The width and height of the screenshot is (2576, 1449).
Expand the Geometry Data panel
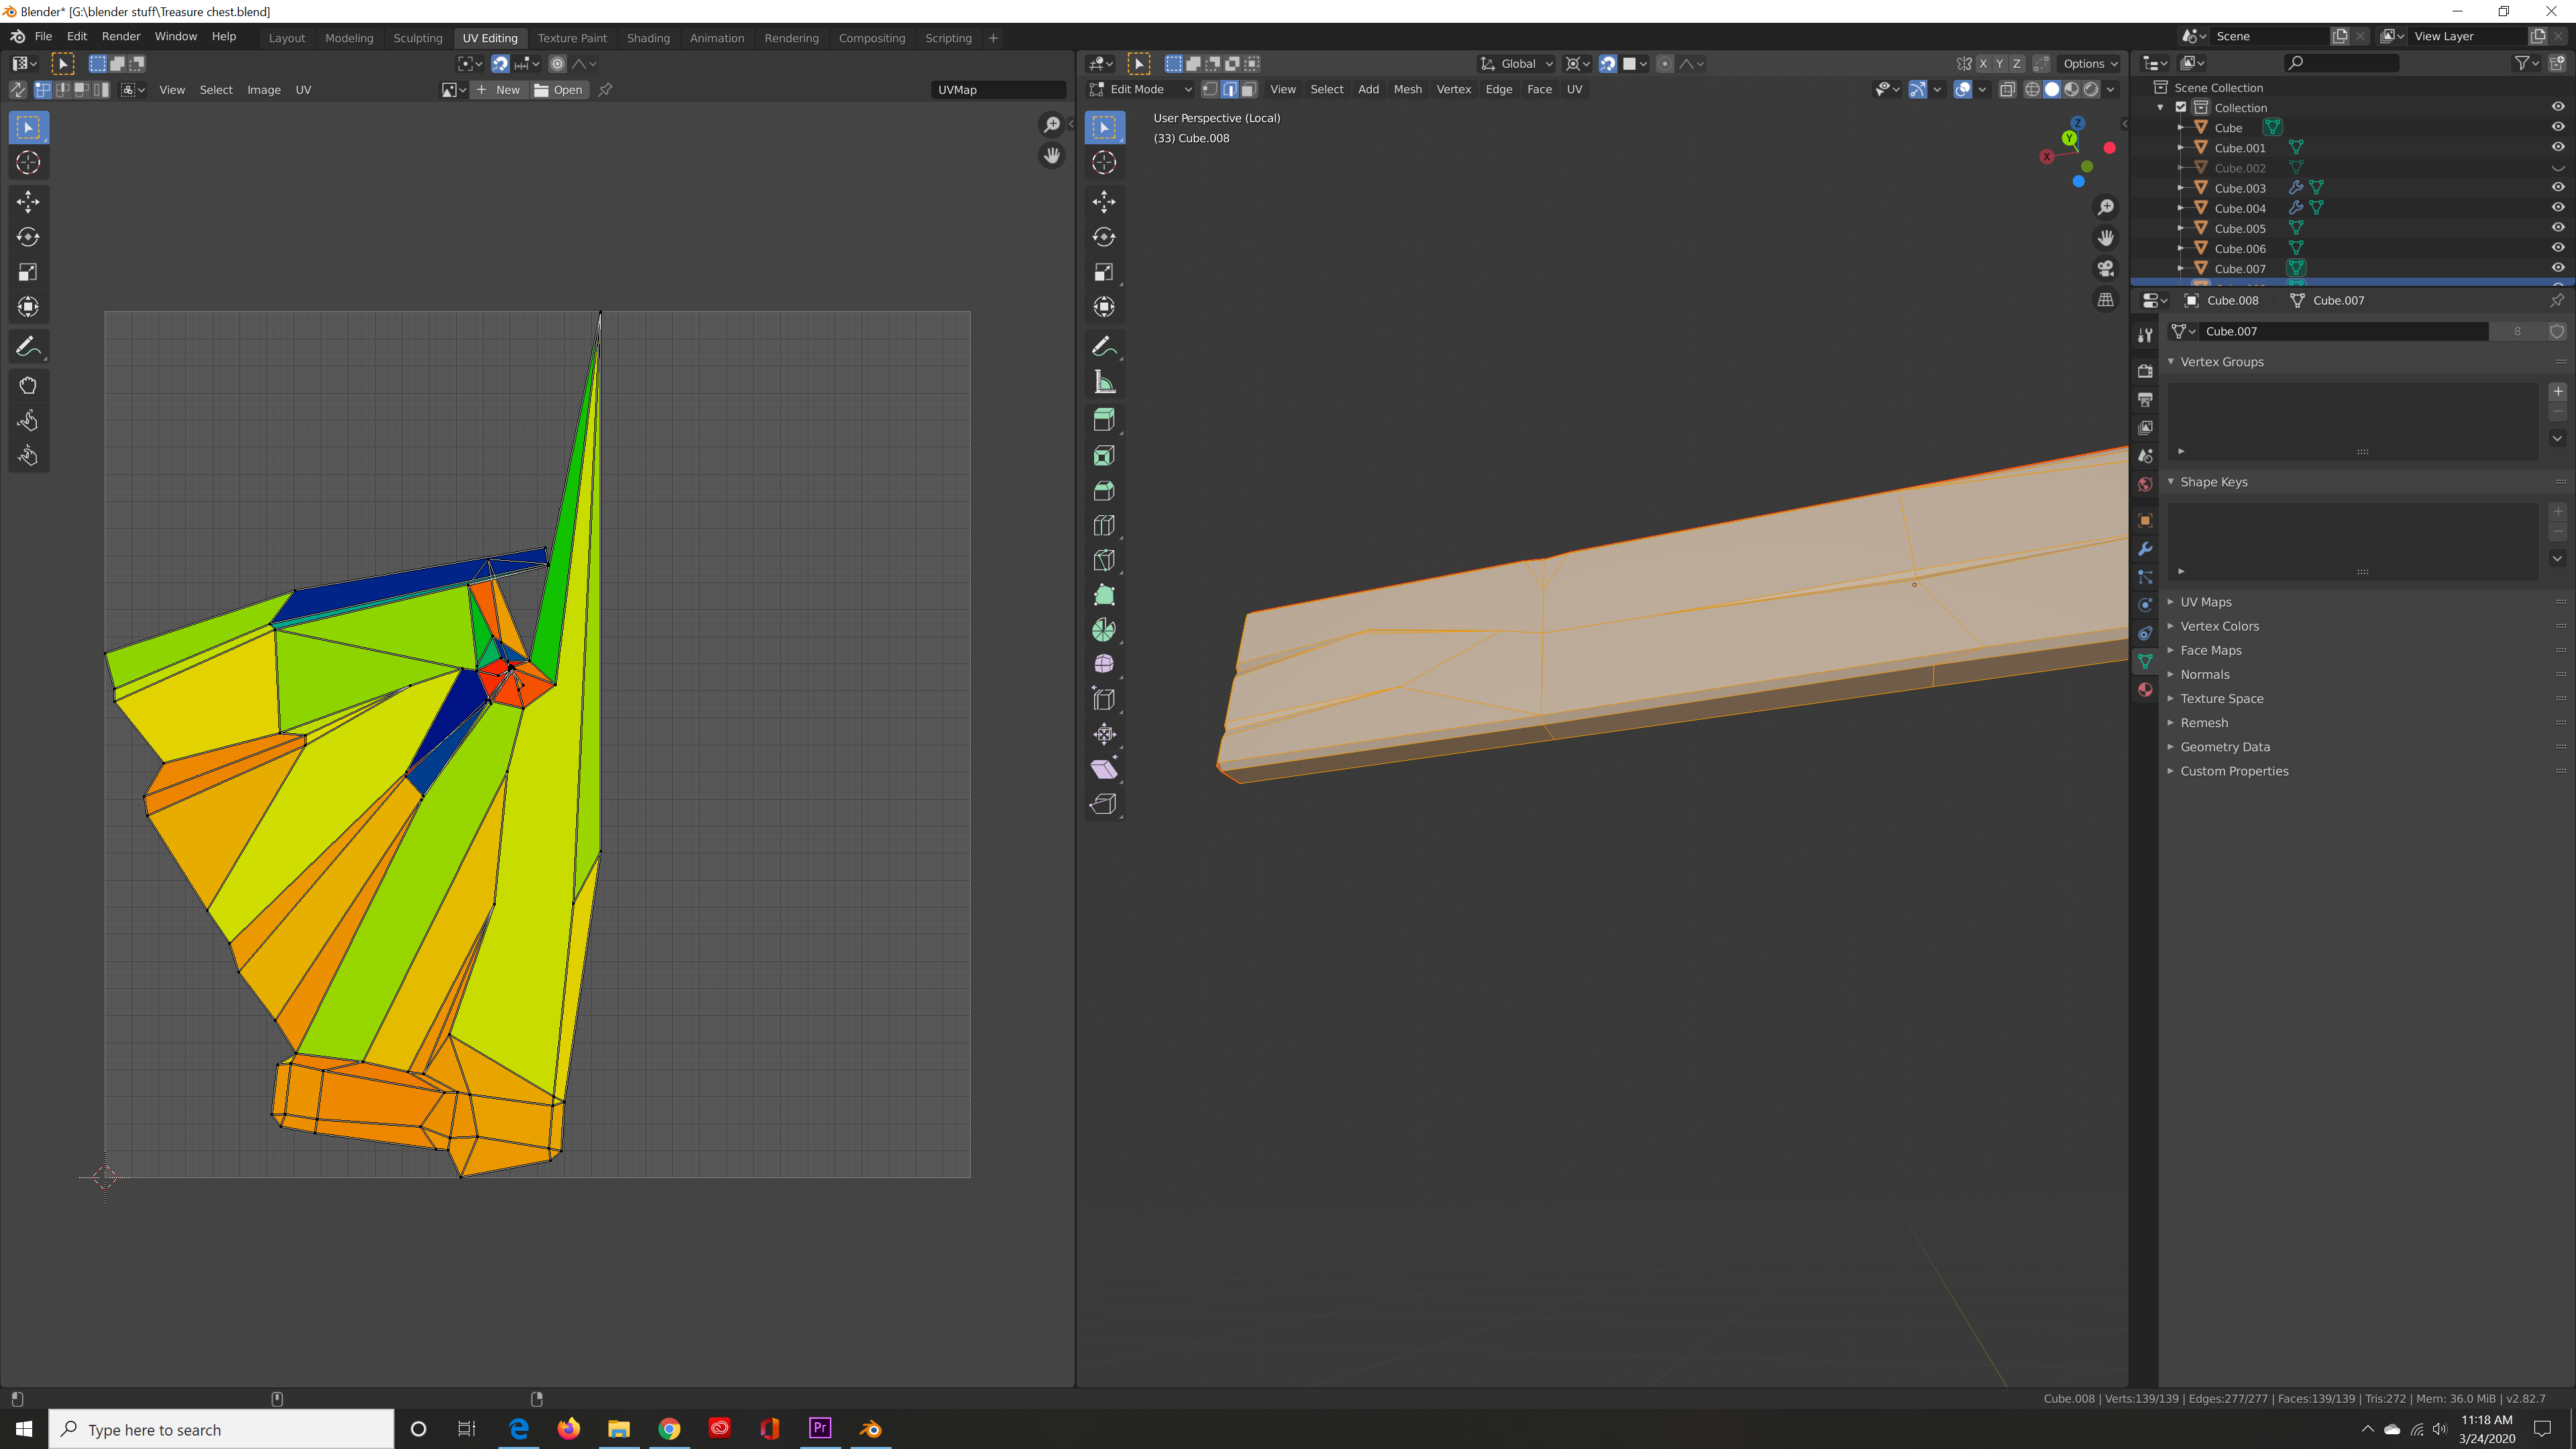coord(2224,747)
